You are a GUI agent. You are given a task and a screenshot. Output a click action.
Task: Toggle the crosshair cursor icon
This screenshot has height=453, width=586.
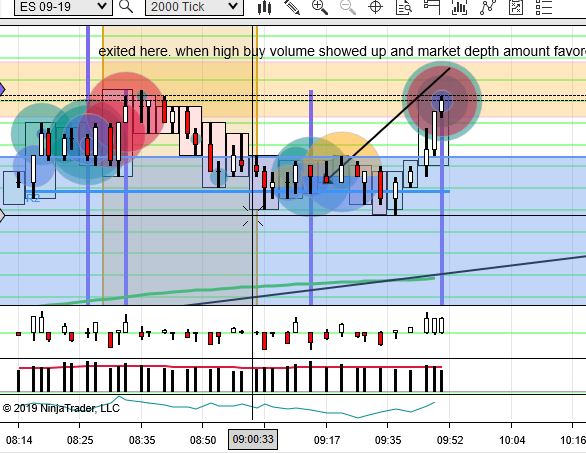click(376, 7)
